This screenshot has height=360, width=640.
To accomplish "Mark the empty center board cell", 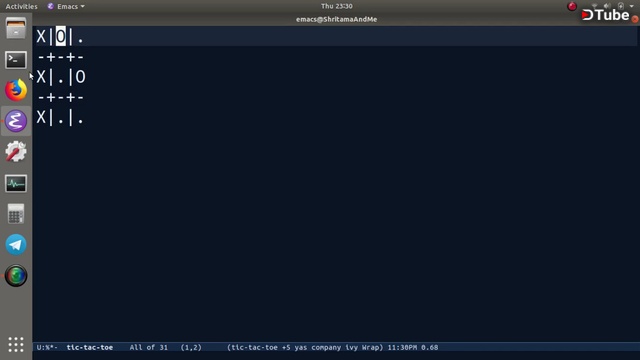I will [60, 77].
